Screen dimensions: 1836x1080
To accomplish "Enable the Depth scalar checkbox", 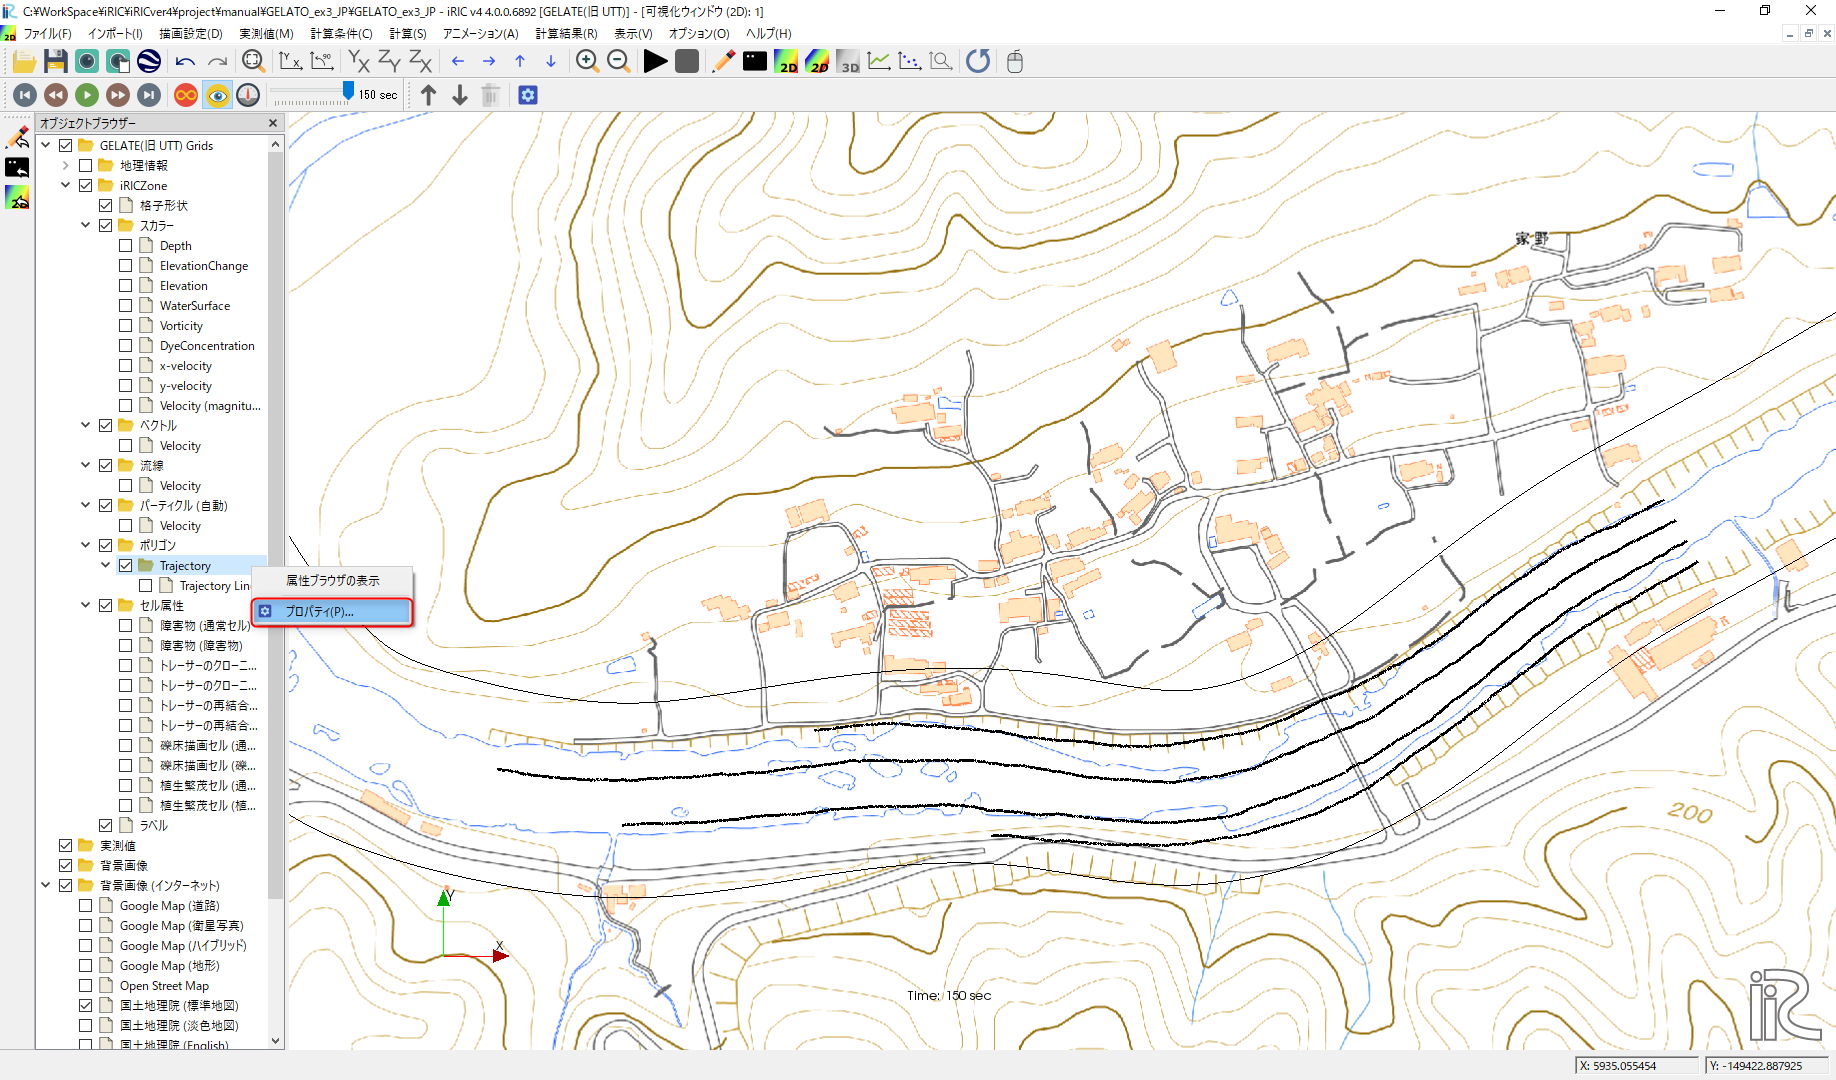I will pos(125,246).
